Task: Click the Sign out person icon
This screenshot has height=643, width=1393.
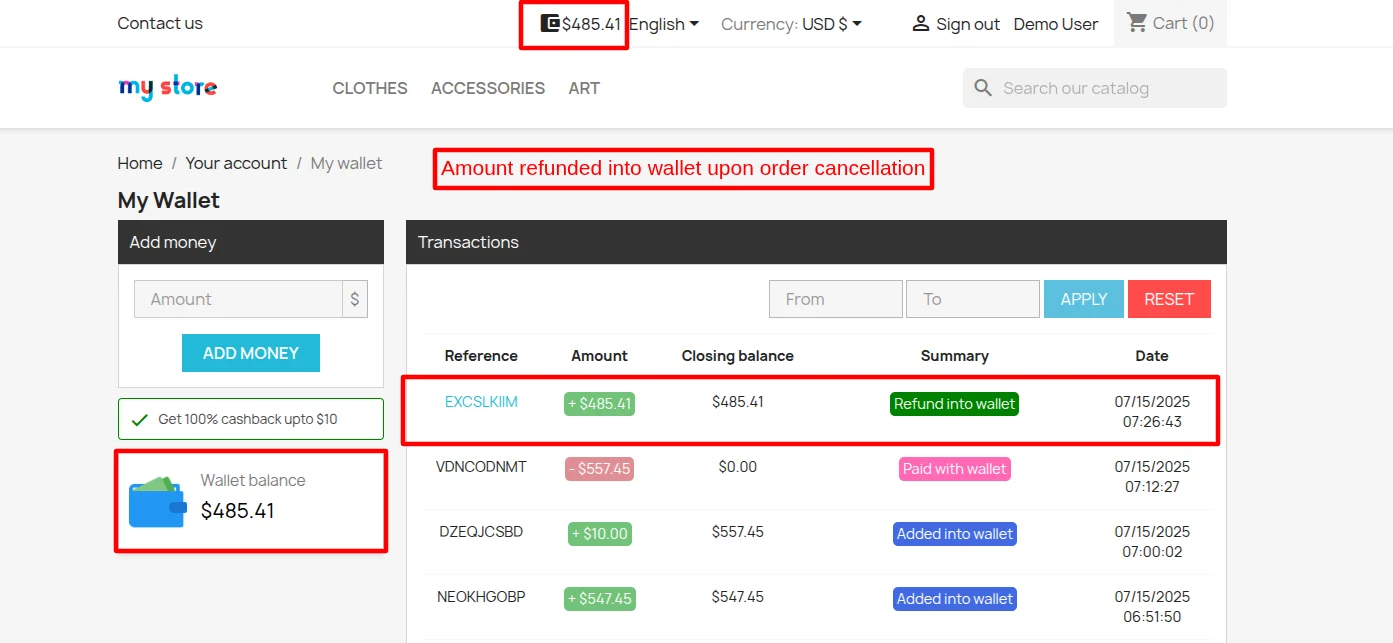Action: (921, 23)
